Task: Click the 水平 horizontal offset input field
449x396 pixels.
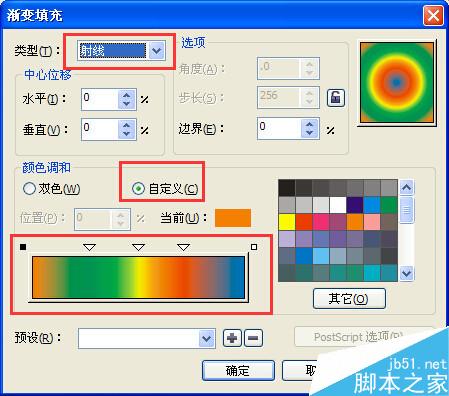Action: pos(100,99)
